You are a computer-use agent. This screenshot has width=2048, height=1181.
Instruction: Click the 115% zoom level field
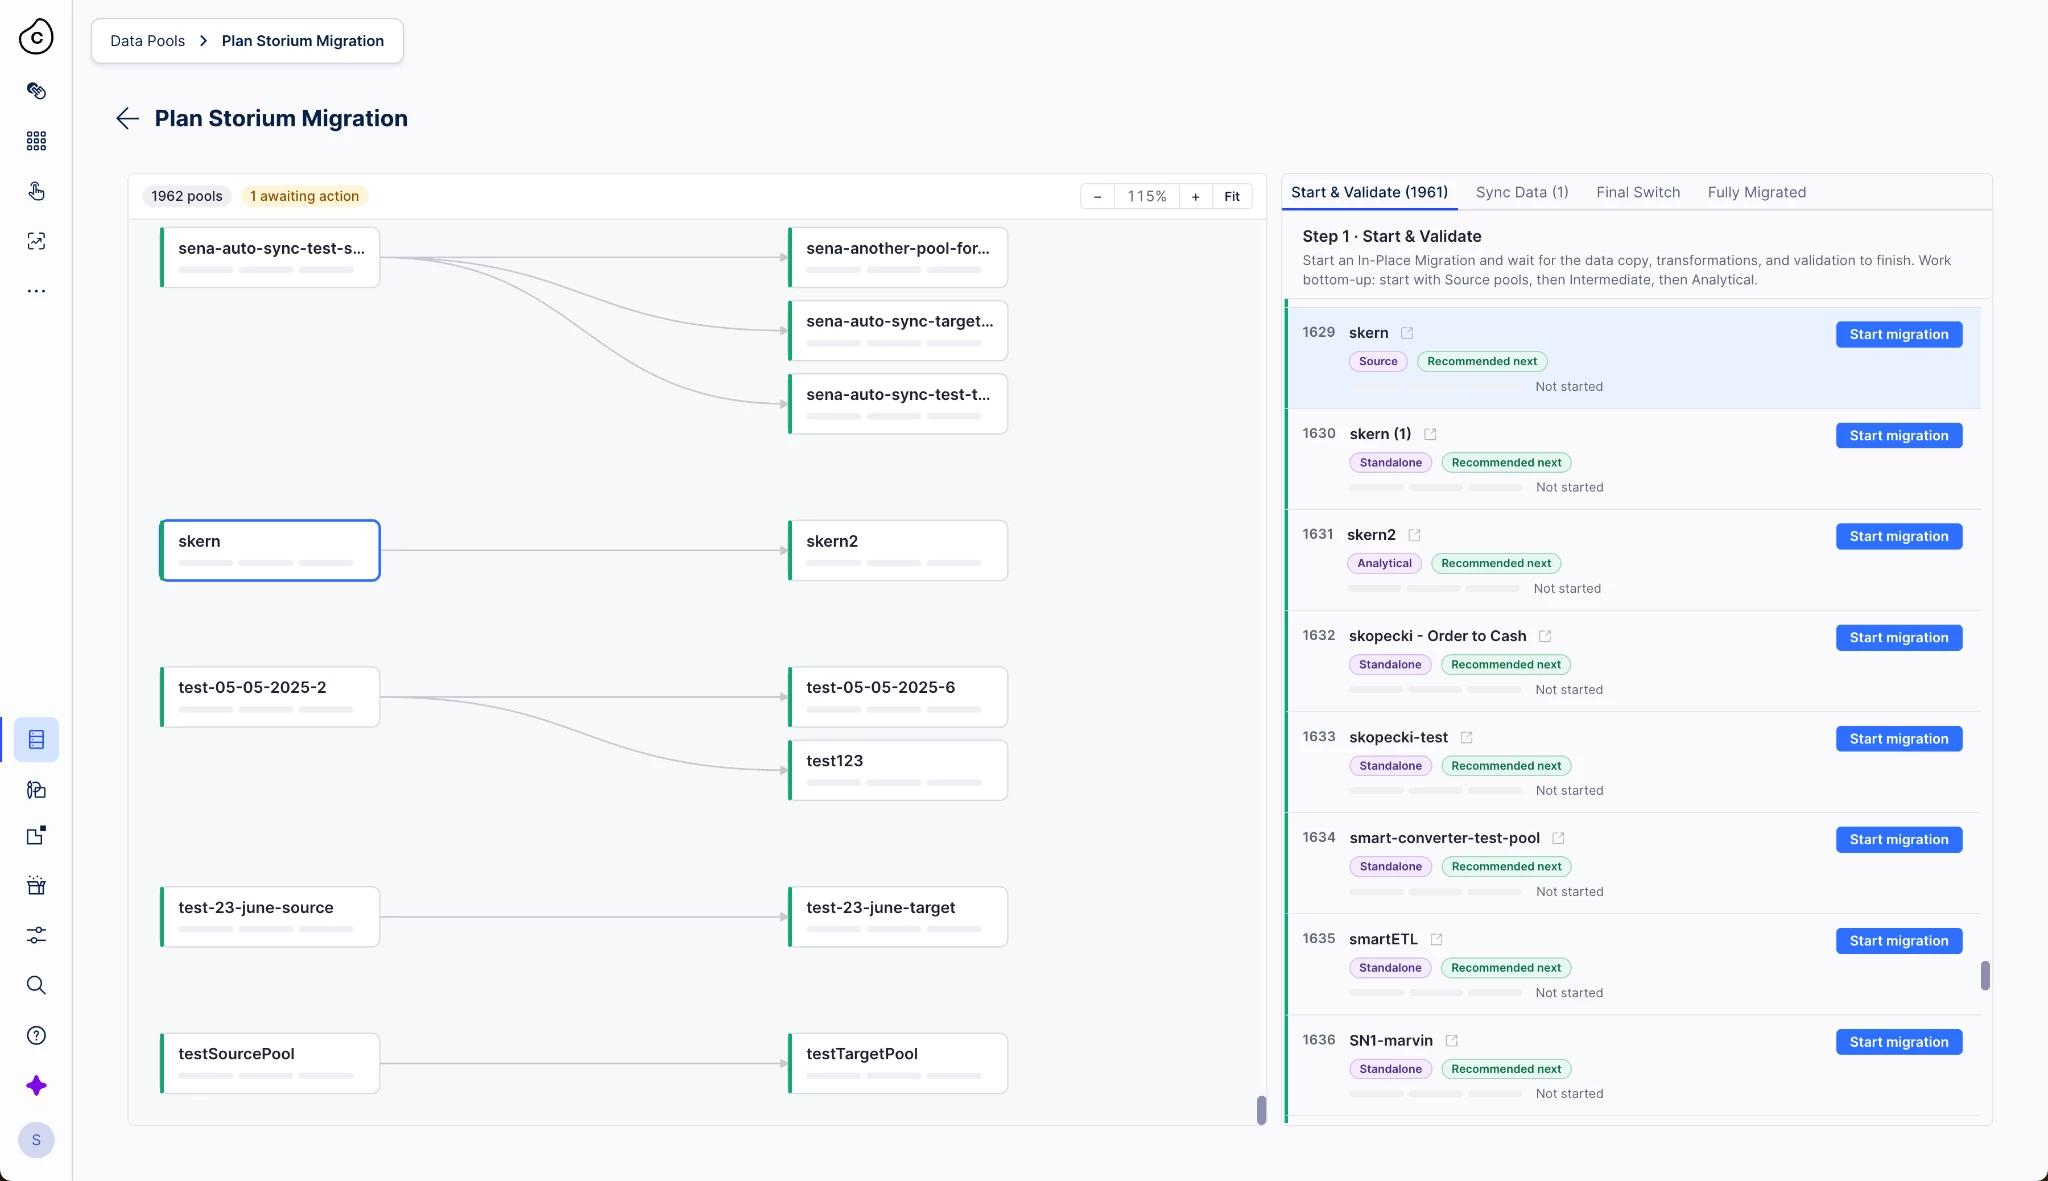tap(1147, 196)
